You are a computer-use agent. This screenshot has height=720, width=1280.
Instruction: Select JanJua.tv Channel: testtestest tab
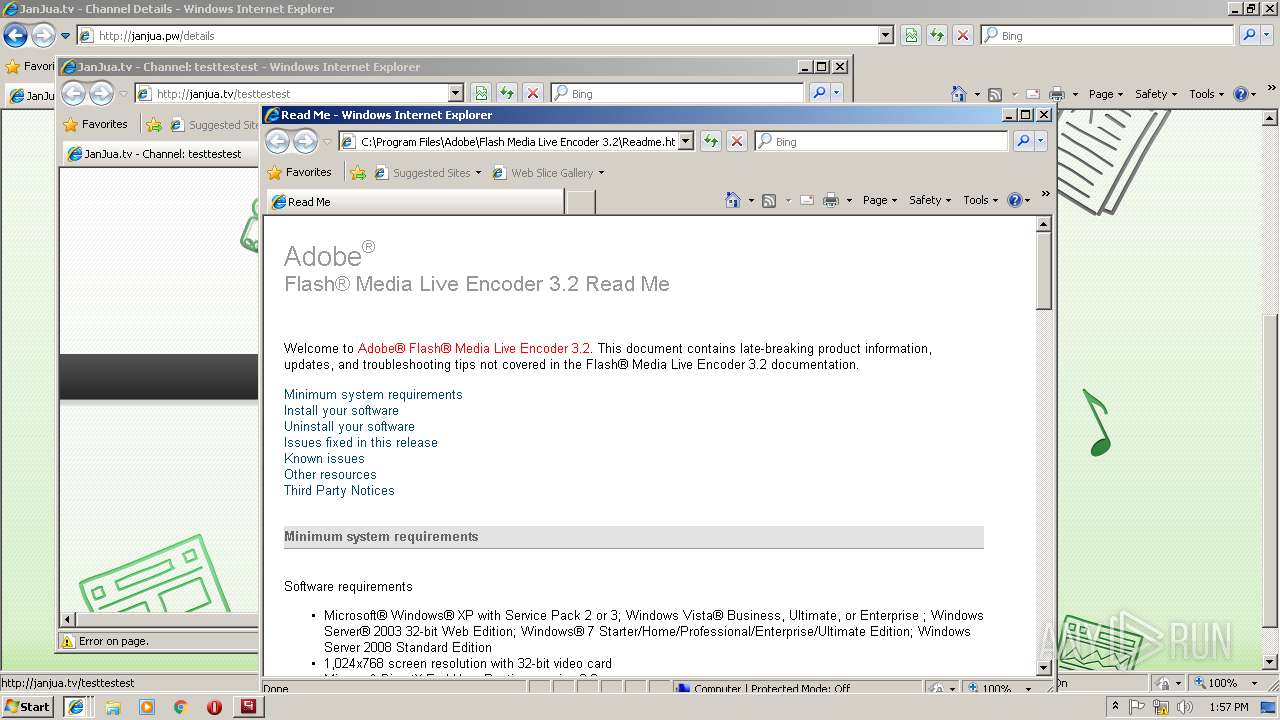click(160, 154)
